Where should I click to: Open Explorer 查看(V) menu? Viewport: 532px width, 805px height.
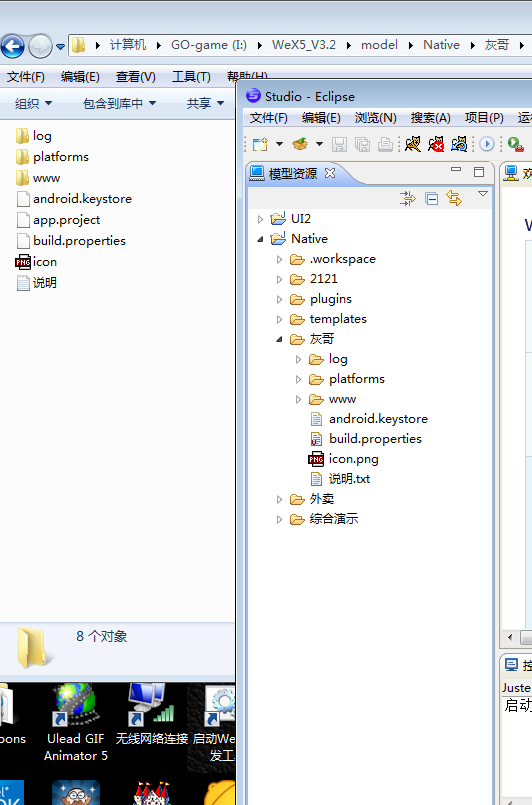[x=136, y=77]
